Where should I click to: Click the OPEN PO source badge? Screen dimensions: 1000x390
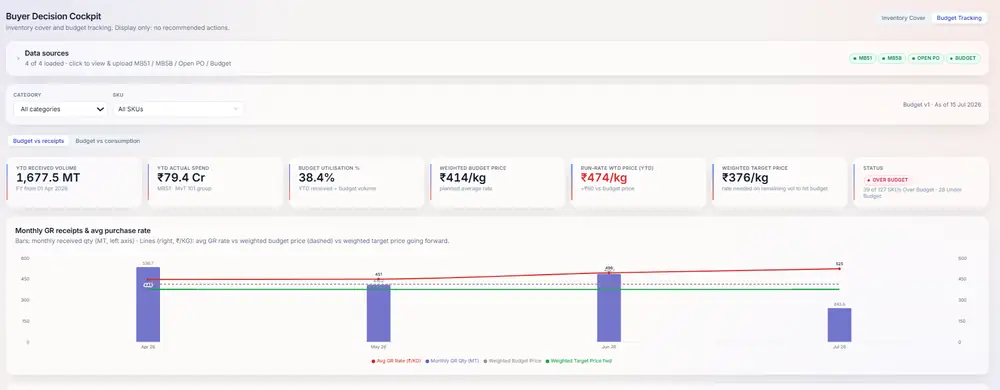click(x=925, y=58)
